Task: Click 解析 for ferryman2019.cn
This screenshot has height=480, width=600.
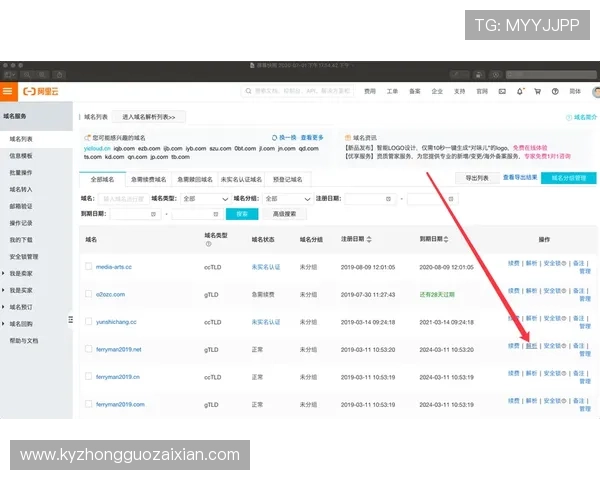Action: coord(531,373)
